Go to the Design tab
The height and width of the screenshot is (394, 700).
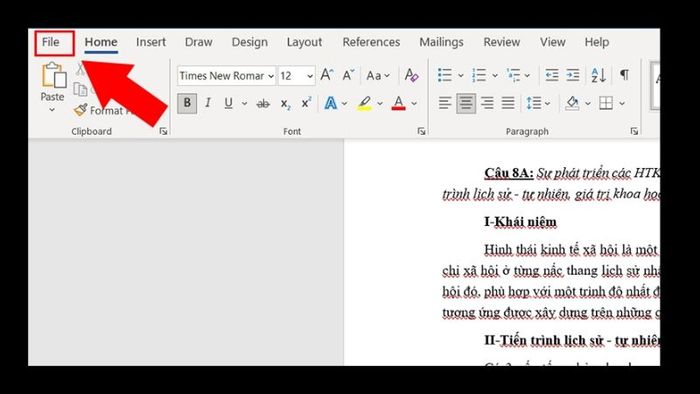250,42
